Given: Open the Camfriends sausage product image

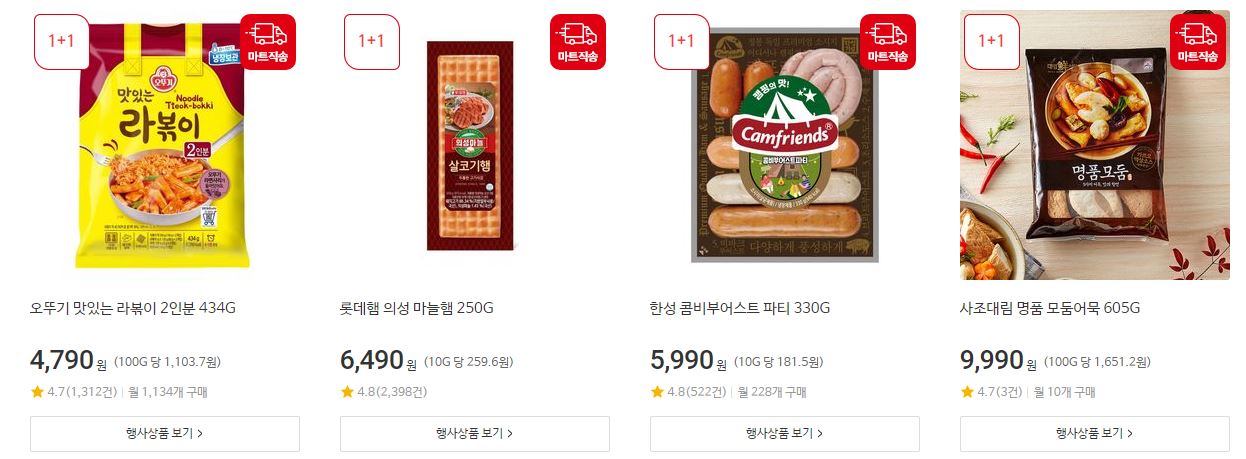Looking at the screenshot, I should pyautogui.click(x=785, y=145).
